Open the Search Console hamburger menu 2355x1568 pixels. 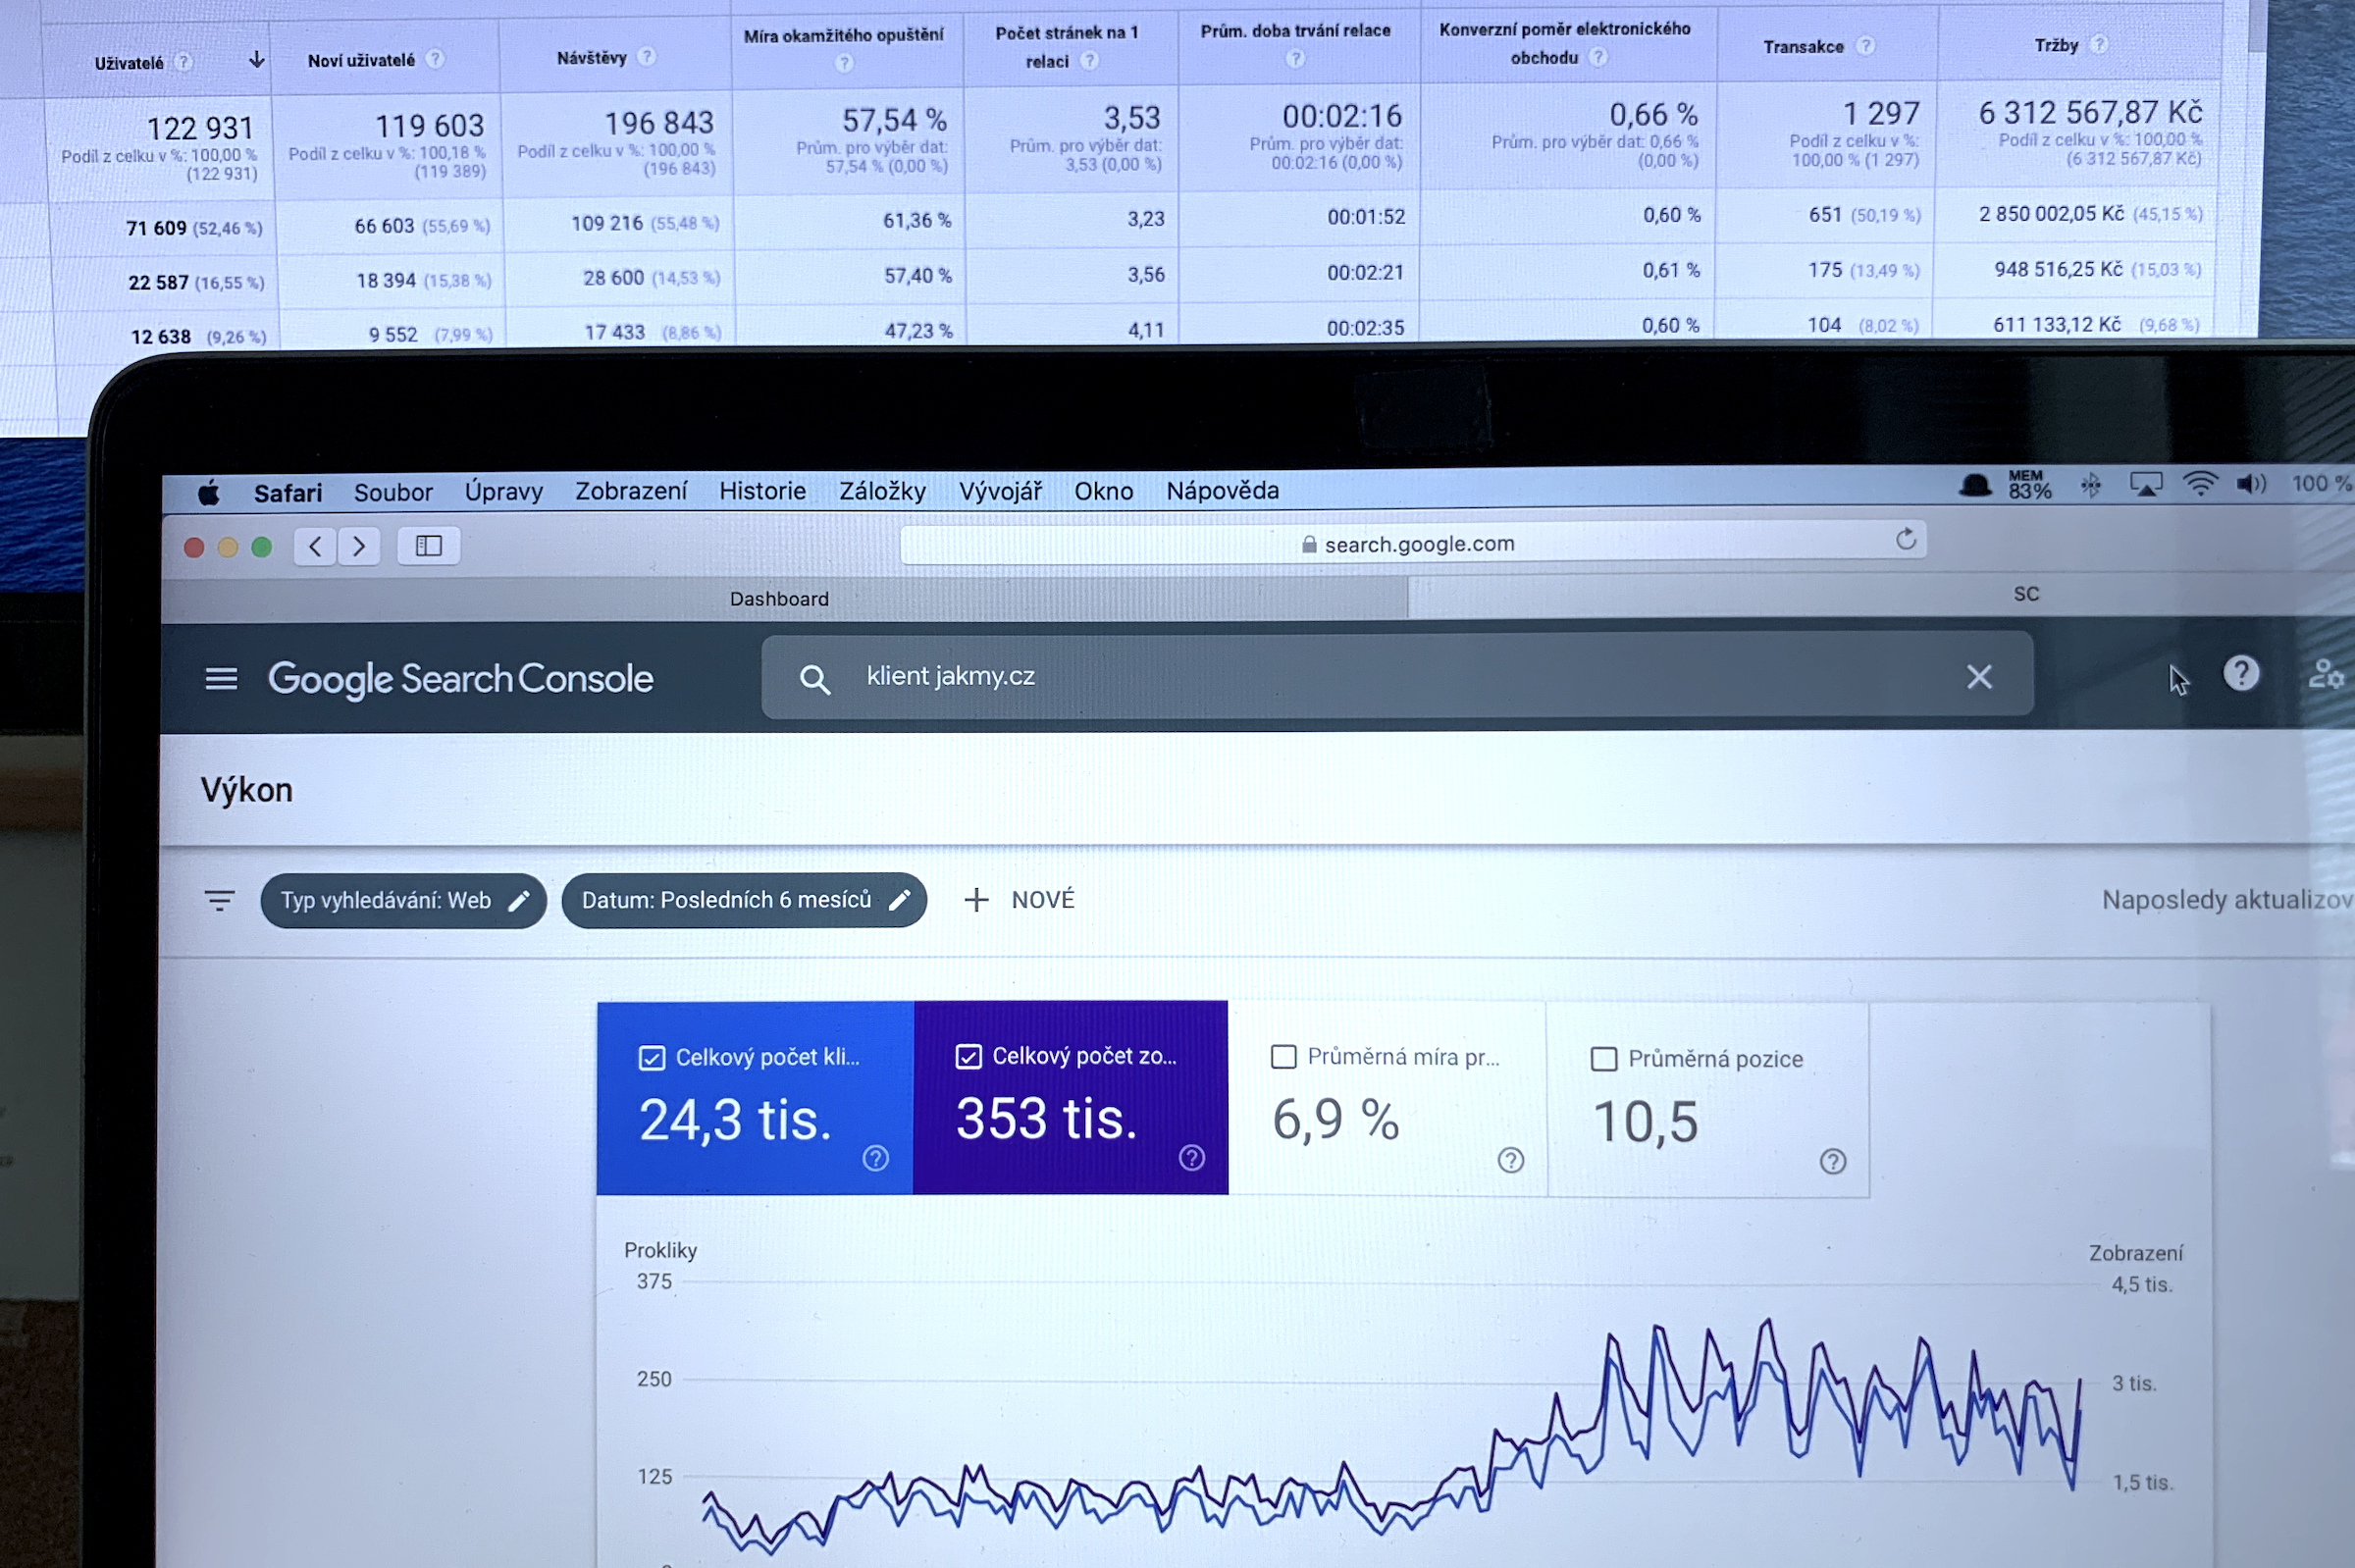(x=221, y=679)
